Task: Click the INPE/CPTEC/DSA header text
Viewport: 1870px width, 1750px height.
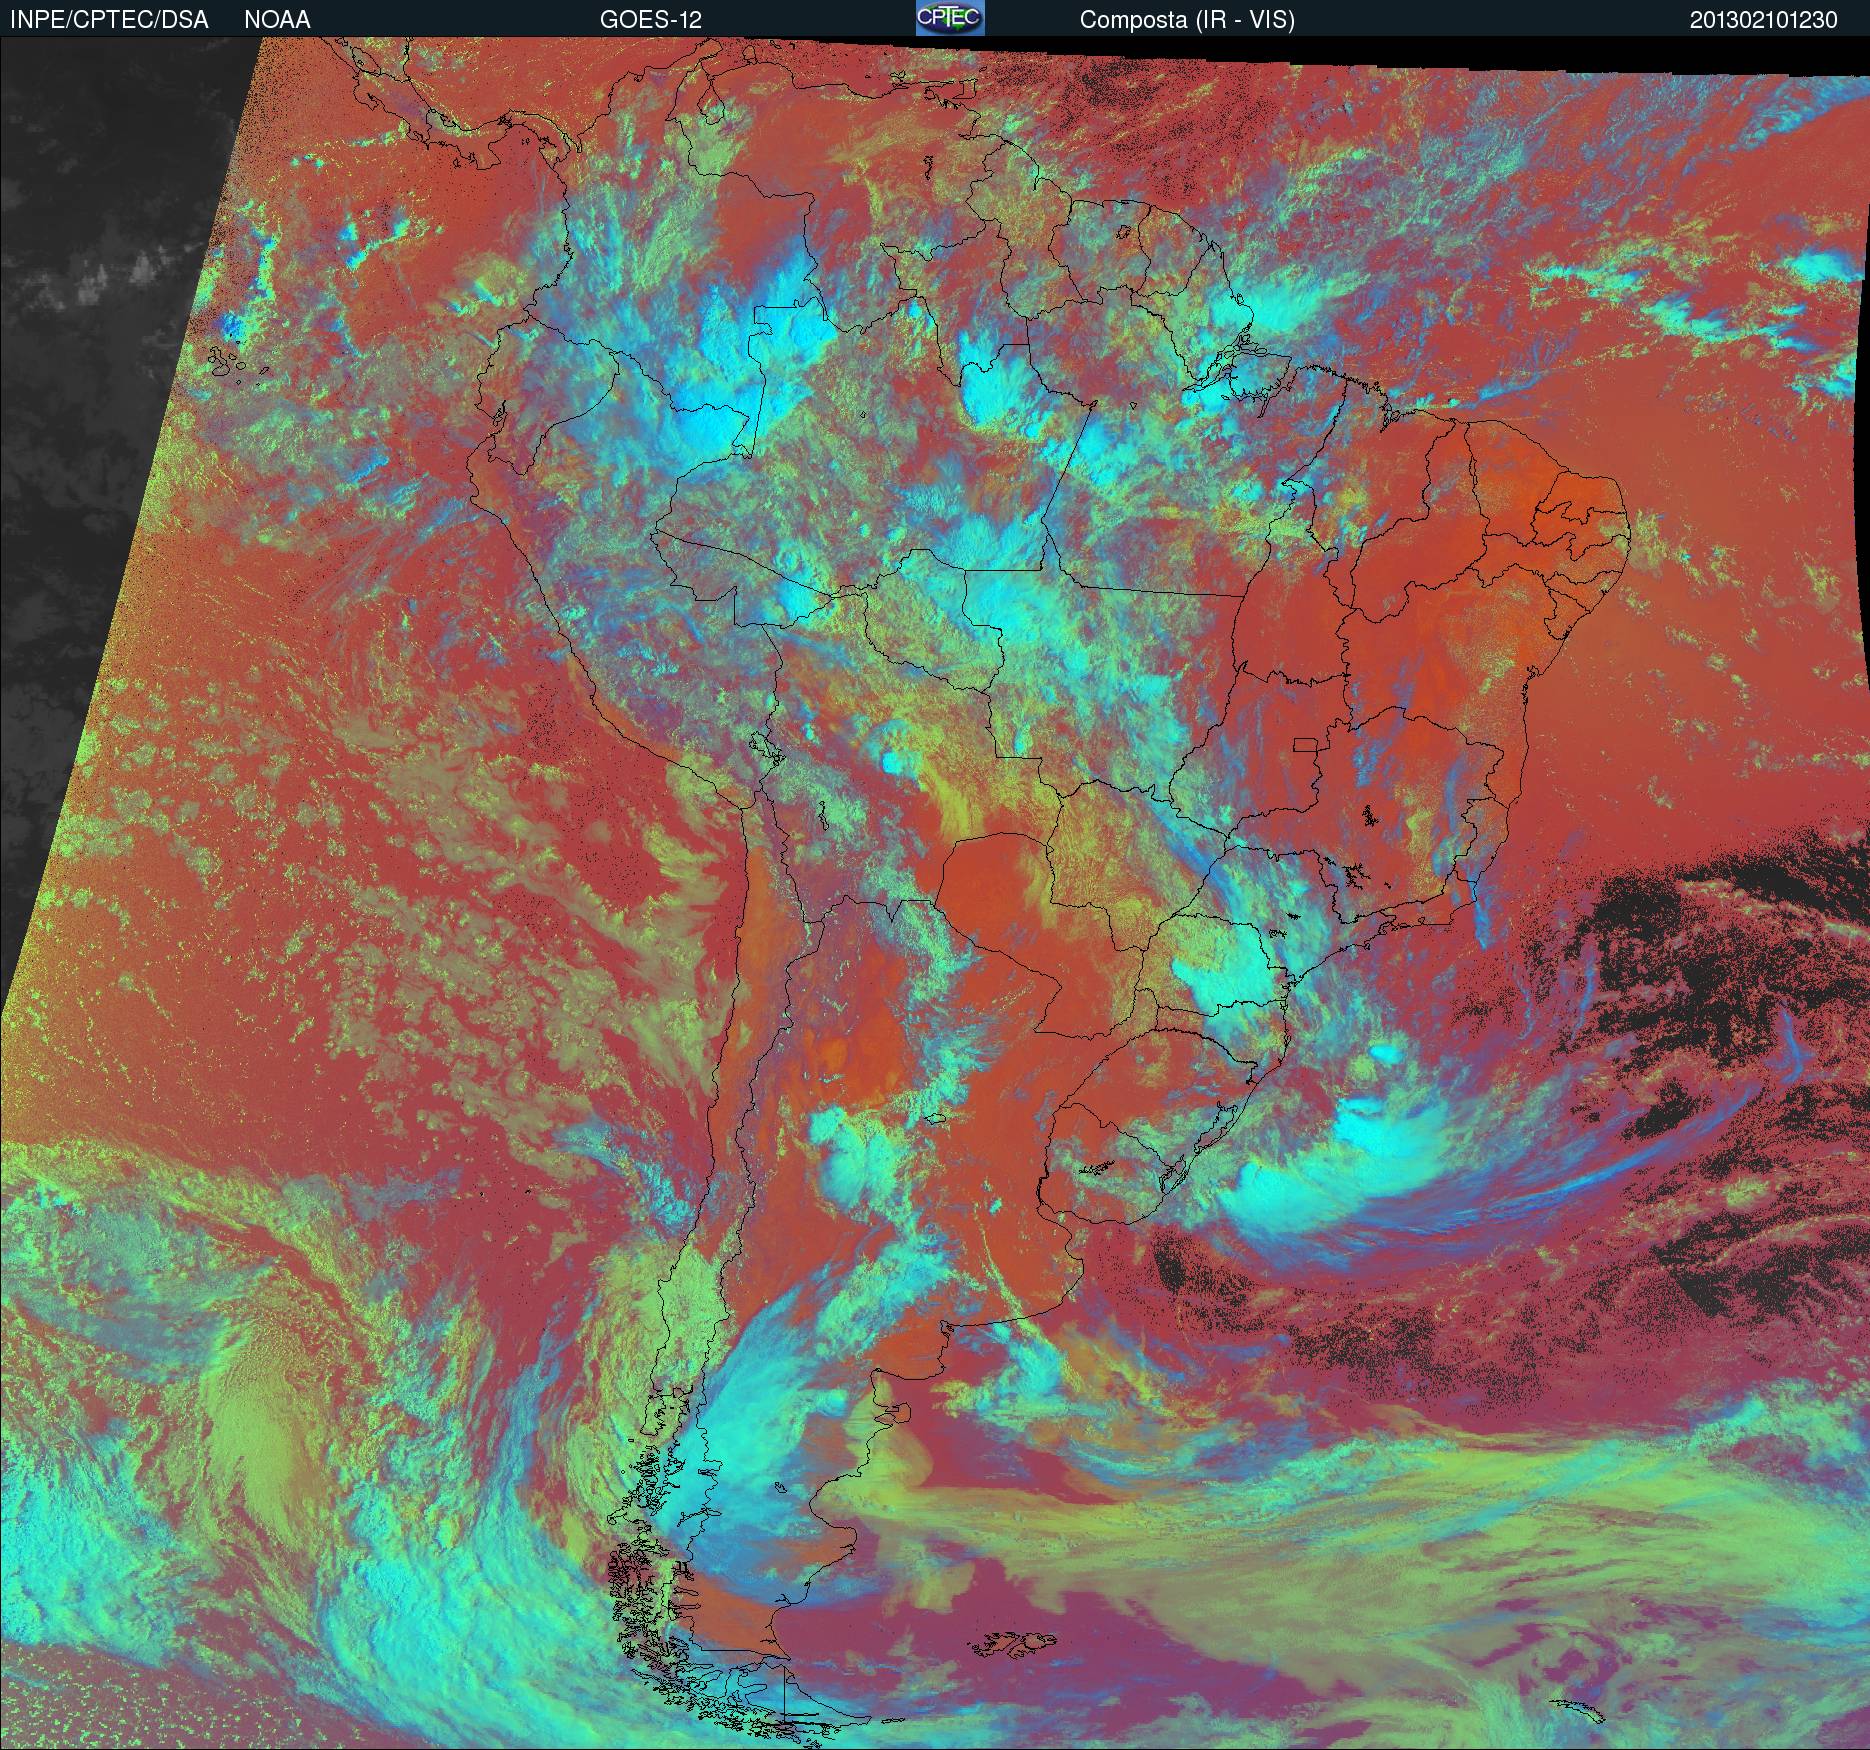Action: 109,20
